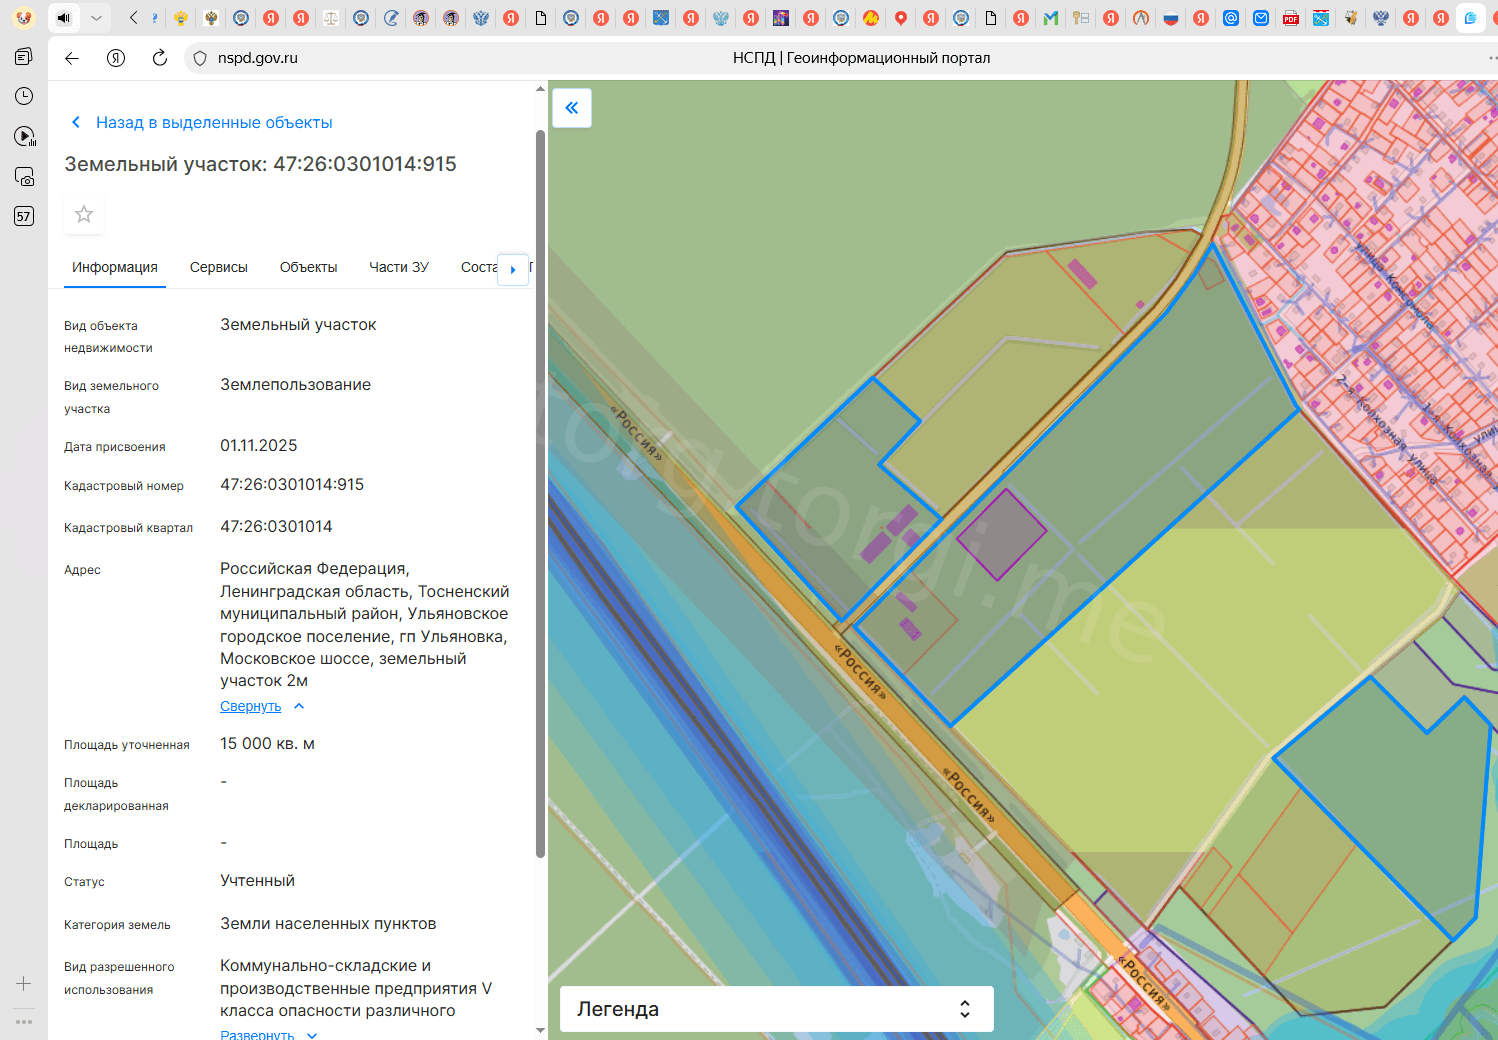Image resolution: width=1498 pixels, height=1040 pixels.
Task: Click Назад в выделенные объекты link
Action: point(213,122)
